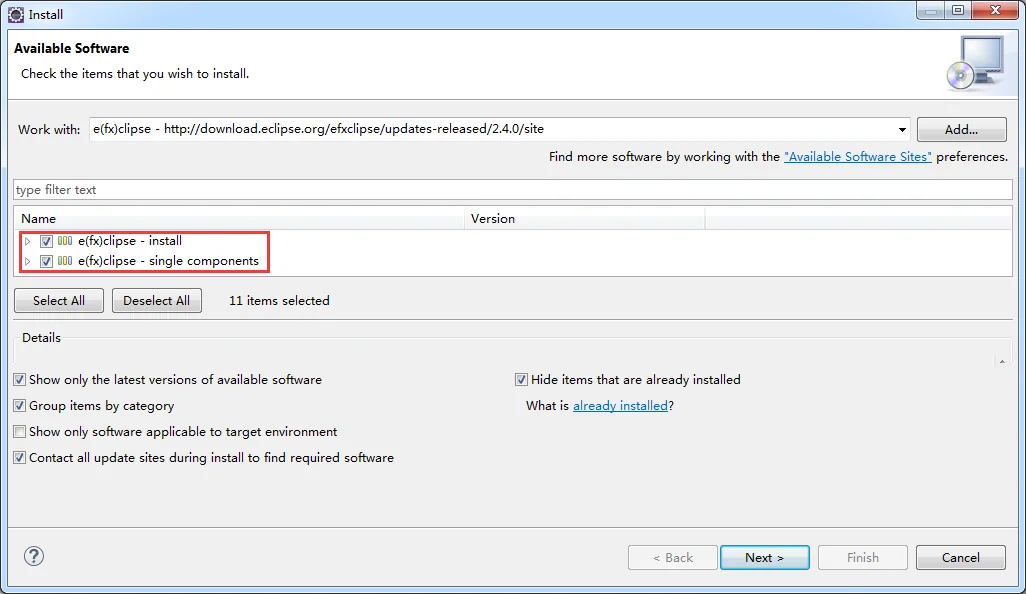
Task: Cancel the Install dialog
Action: click(x=961, y=557)
